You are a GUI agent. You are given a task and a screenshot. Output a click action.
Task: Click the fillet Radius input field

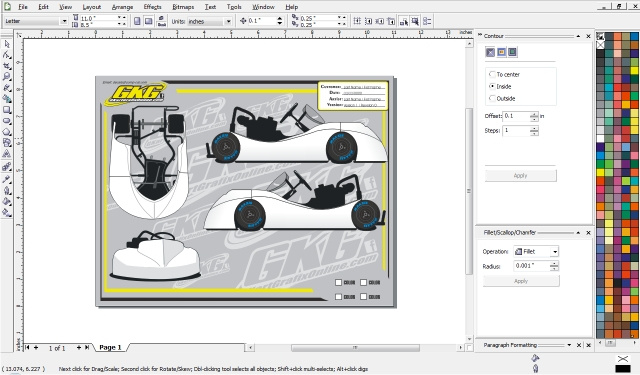(531, 266)
